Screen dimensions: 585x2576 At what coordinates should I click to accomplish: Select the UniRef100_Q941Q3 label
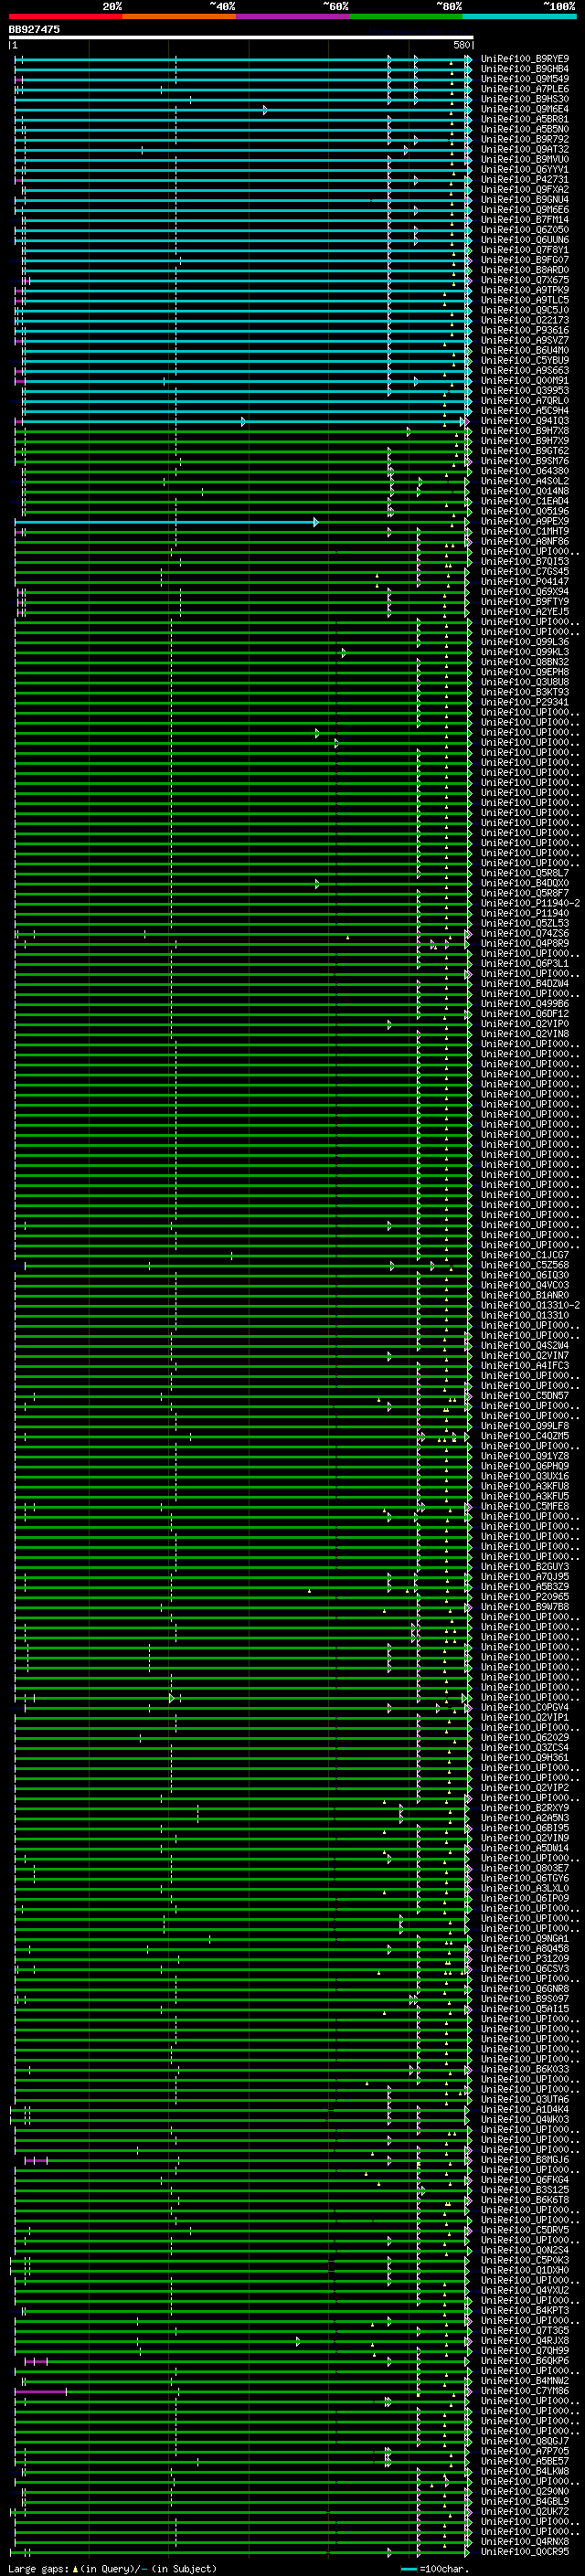(x=525, y=421)
